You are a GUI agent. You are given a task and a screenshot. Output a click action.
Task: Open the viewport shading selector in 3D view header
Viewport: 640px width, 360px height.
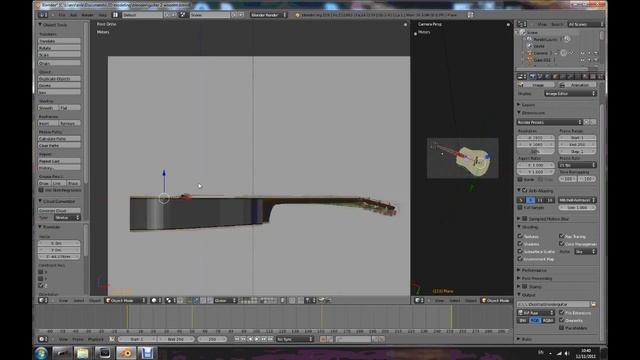pos(156,300)
